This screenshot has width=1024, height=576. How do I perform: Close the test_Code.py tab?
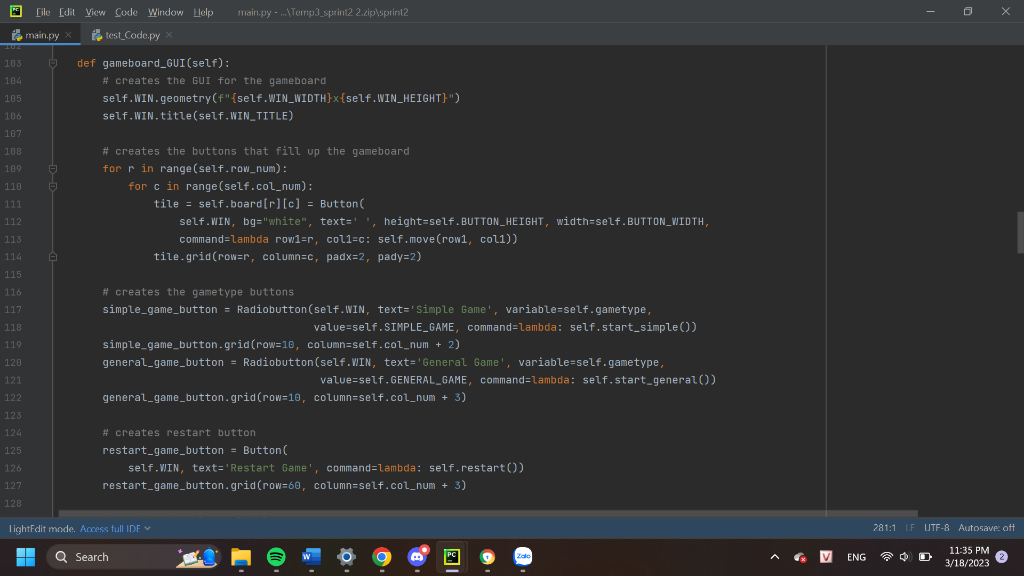pos(169,35)
